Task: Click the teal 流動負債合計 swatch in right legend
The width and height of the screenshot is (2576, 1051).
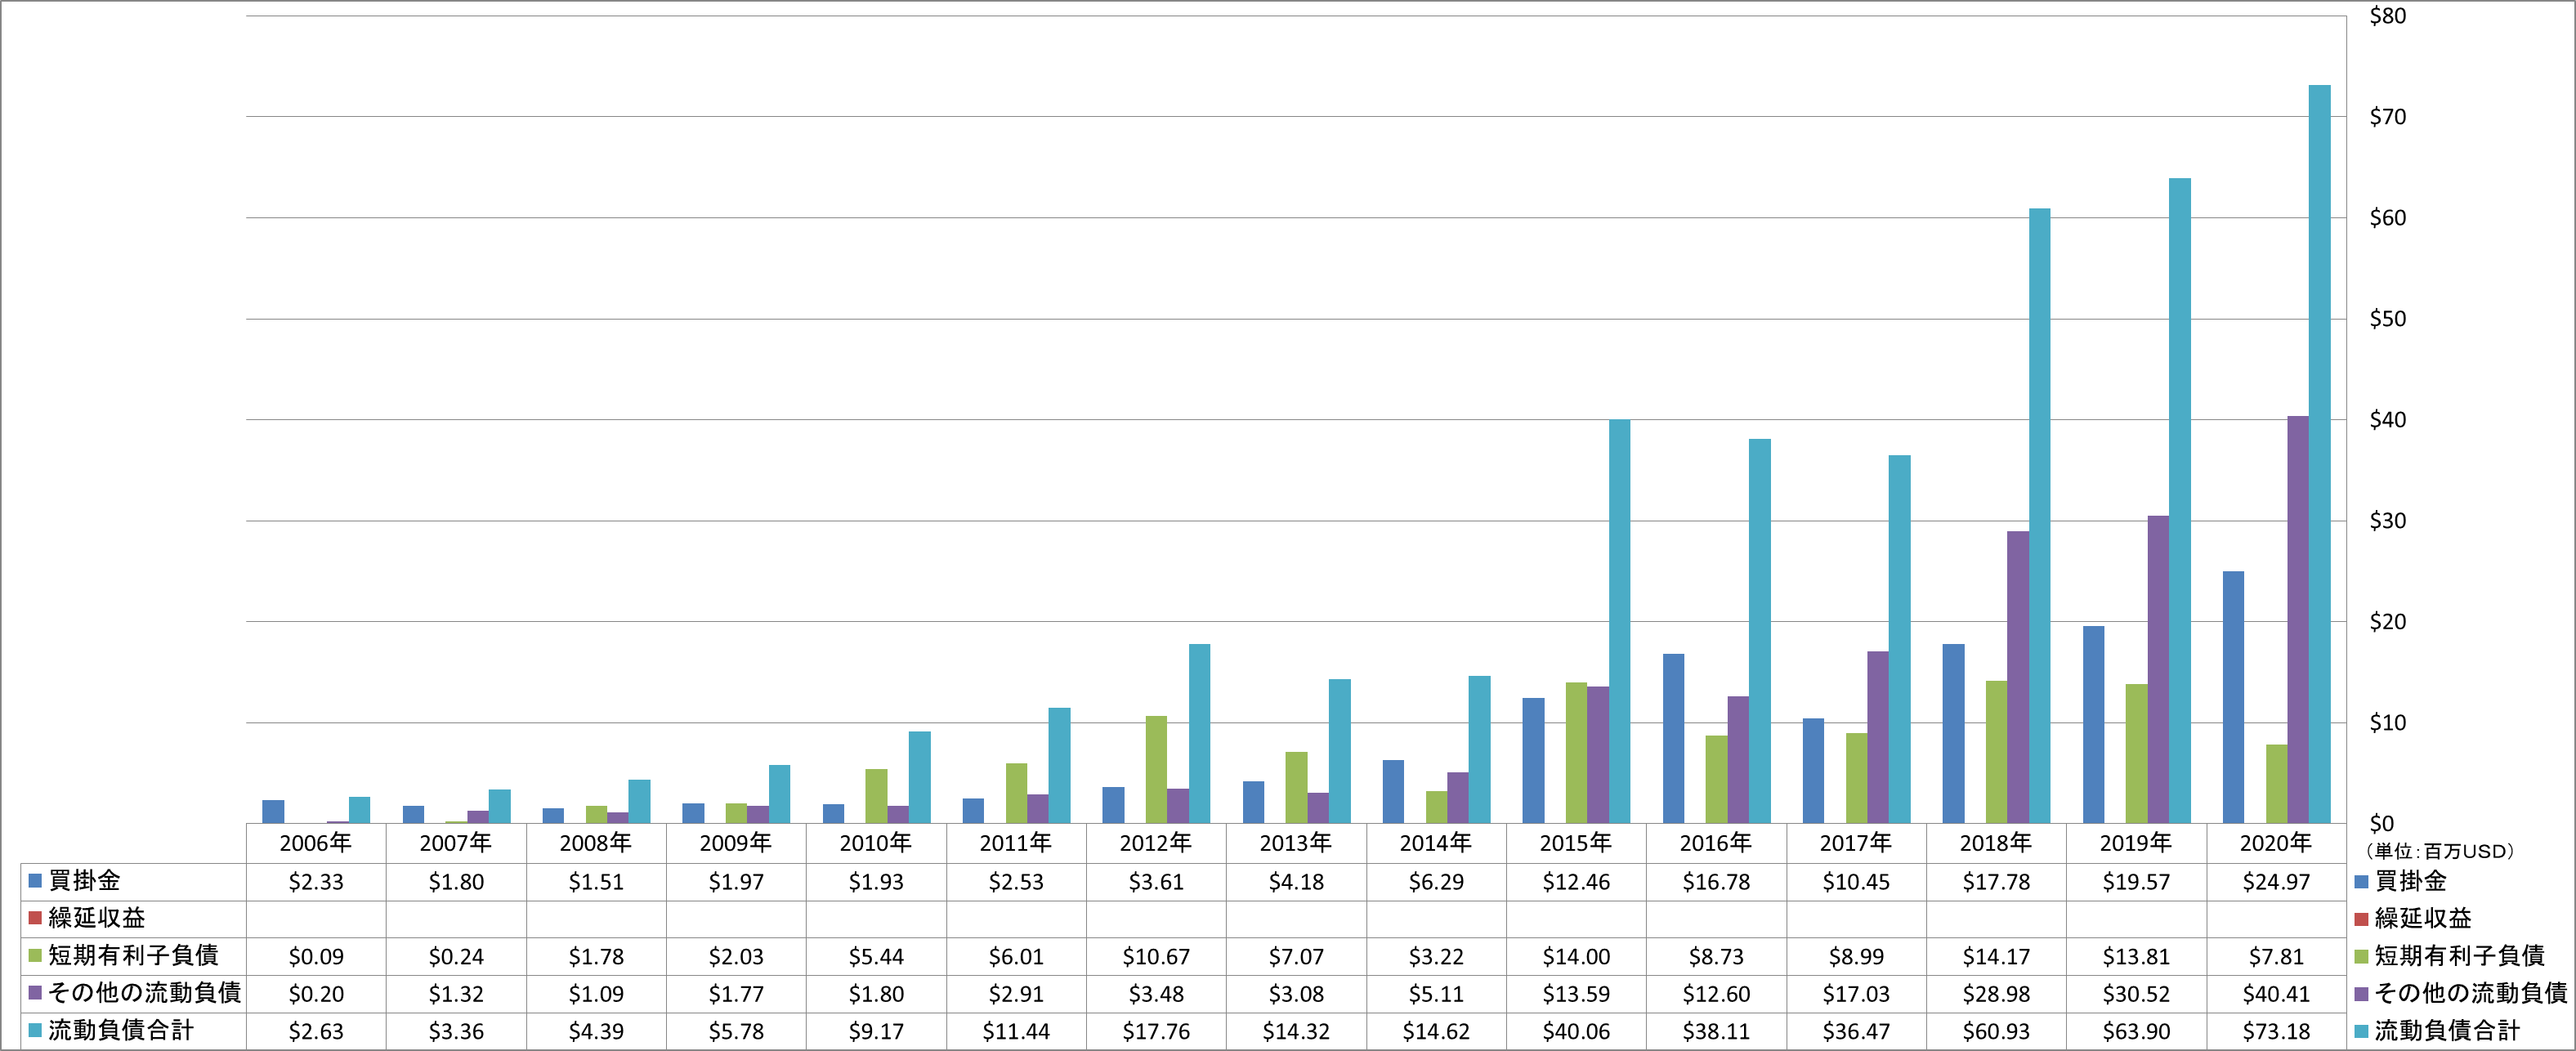Action: (2361, 1031)
